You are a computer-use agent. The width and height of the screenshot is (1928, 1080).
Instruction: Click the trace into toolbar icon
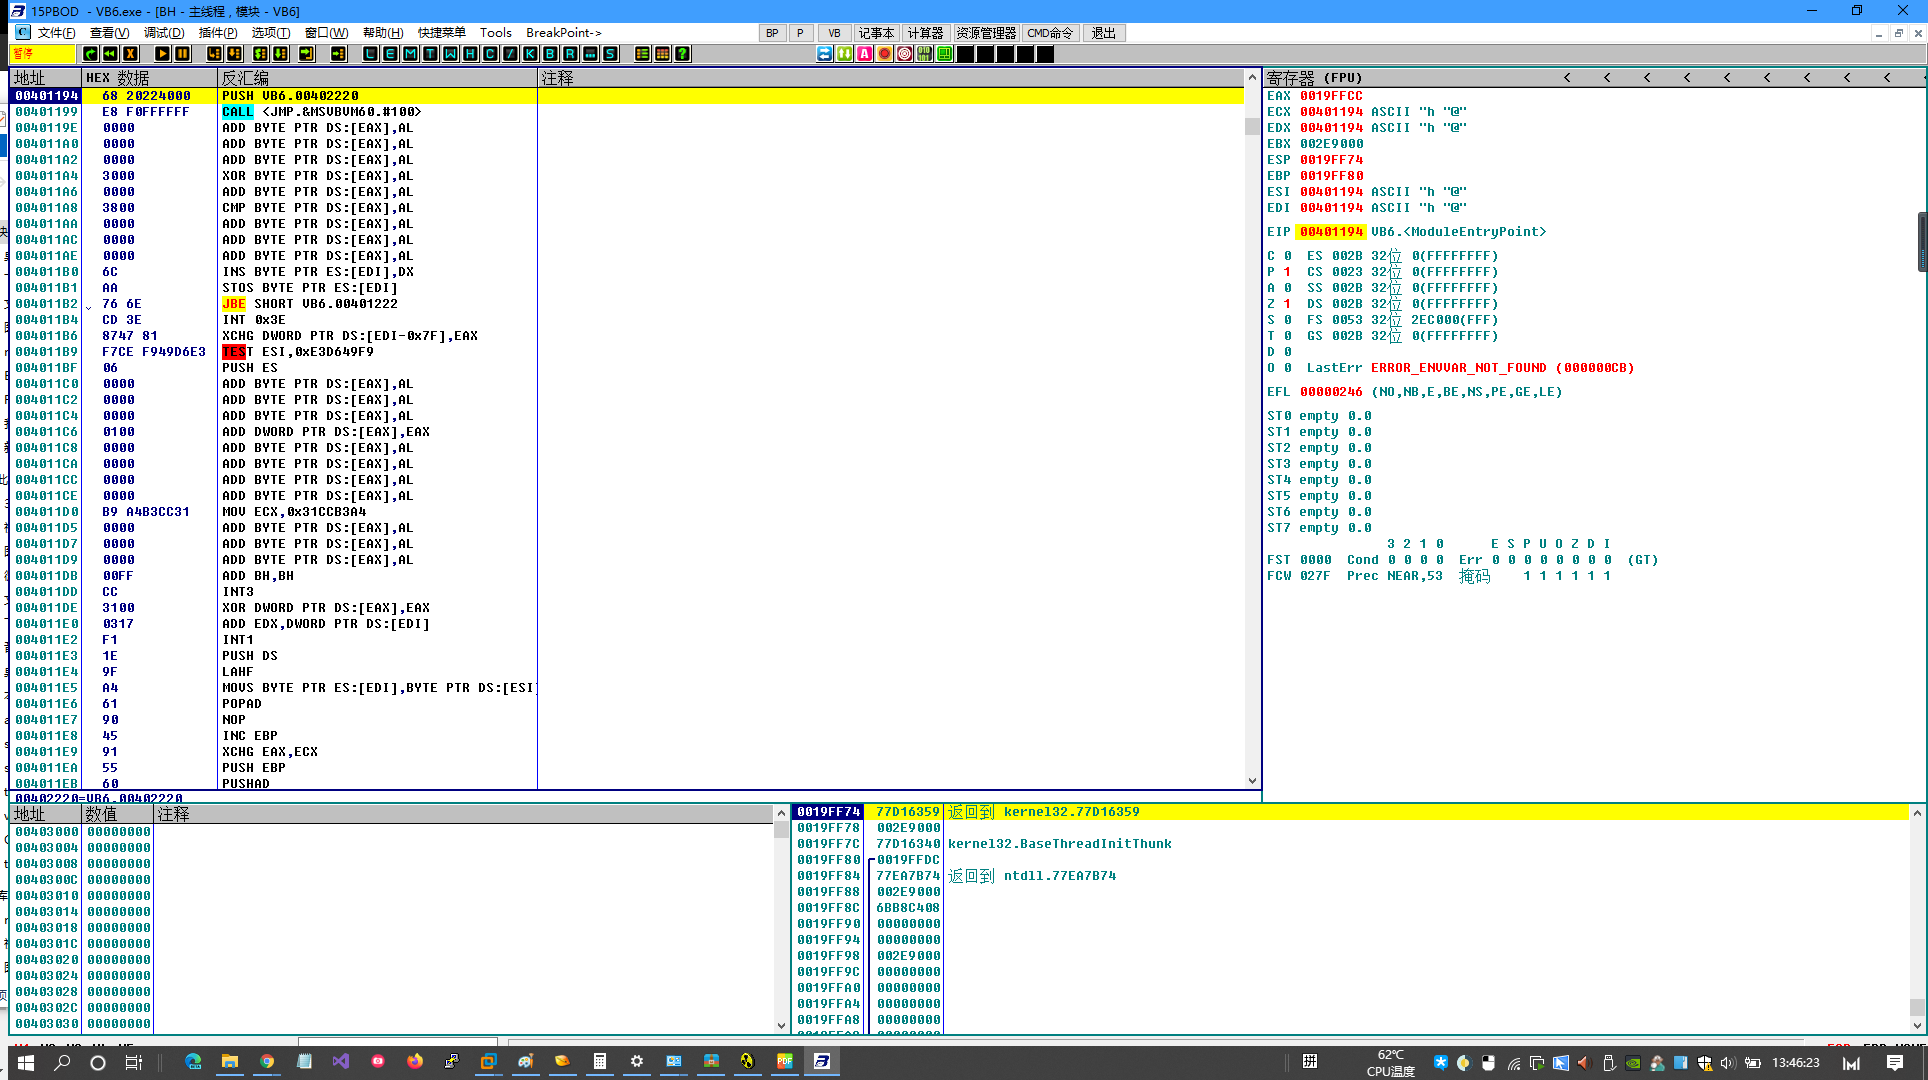[x=260, y=54]
